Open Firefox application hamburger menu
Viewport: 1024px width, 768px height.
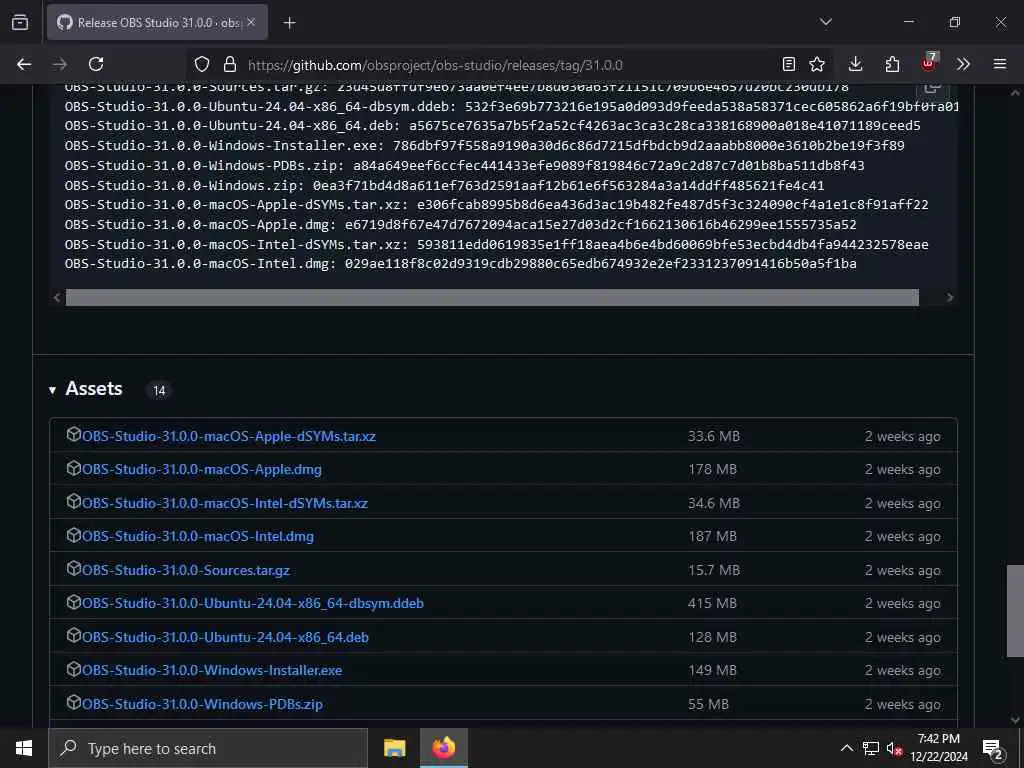1000,64
